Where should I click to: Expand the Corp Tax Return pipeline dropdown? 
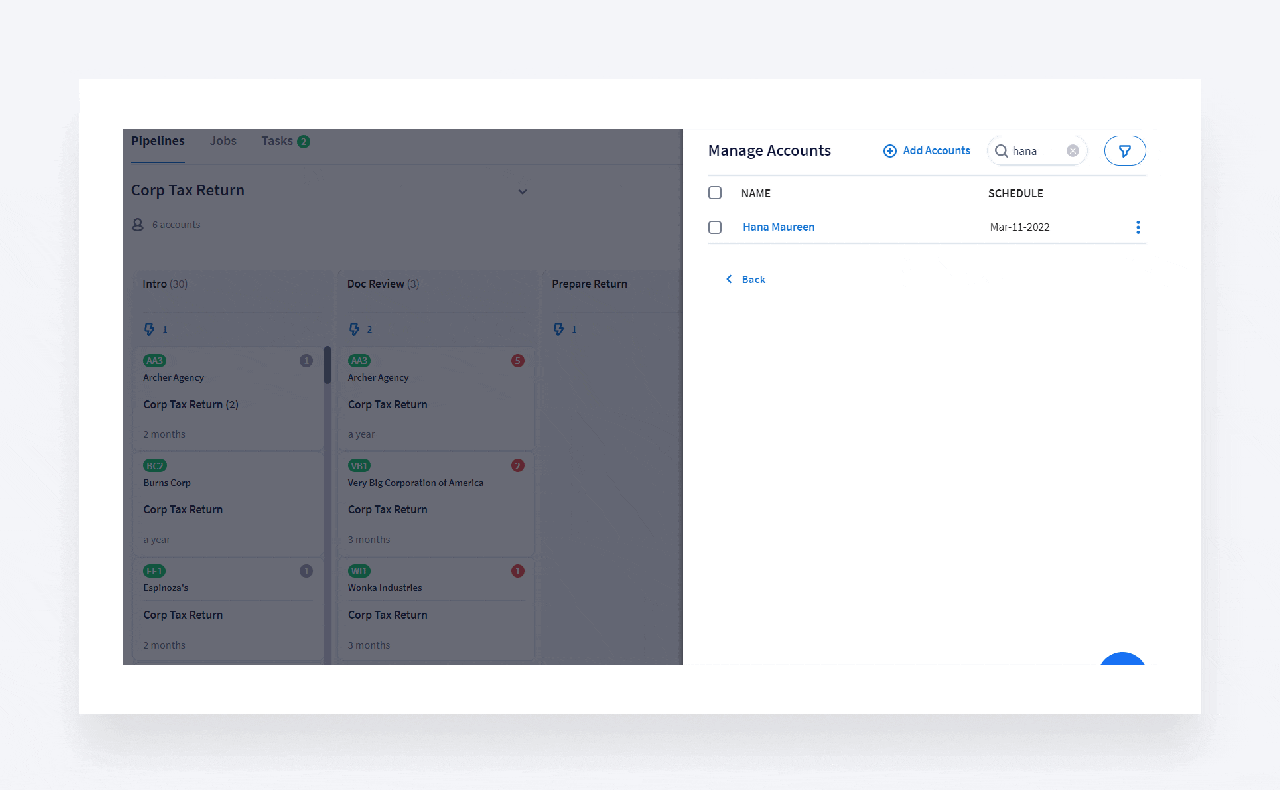pyautogui.click(x=522, y=191)
